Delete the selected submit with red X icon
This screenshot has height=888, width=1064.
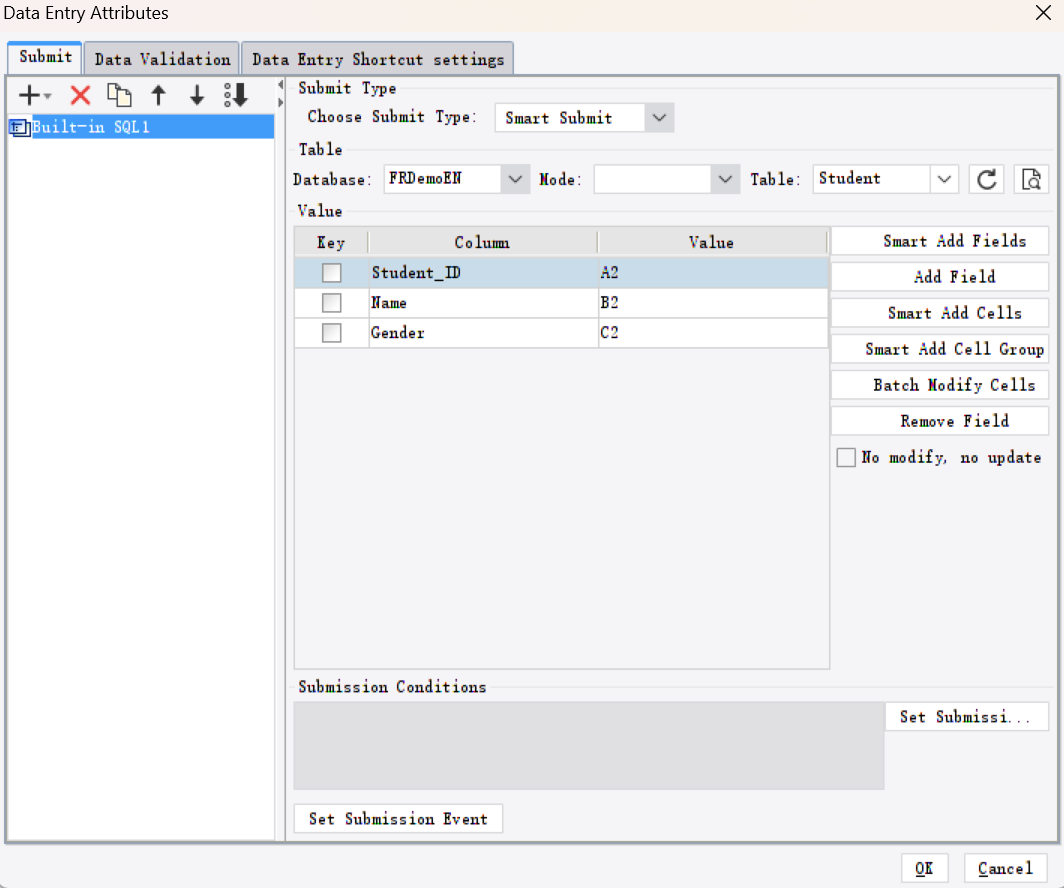click(x=79, y=95)
